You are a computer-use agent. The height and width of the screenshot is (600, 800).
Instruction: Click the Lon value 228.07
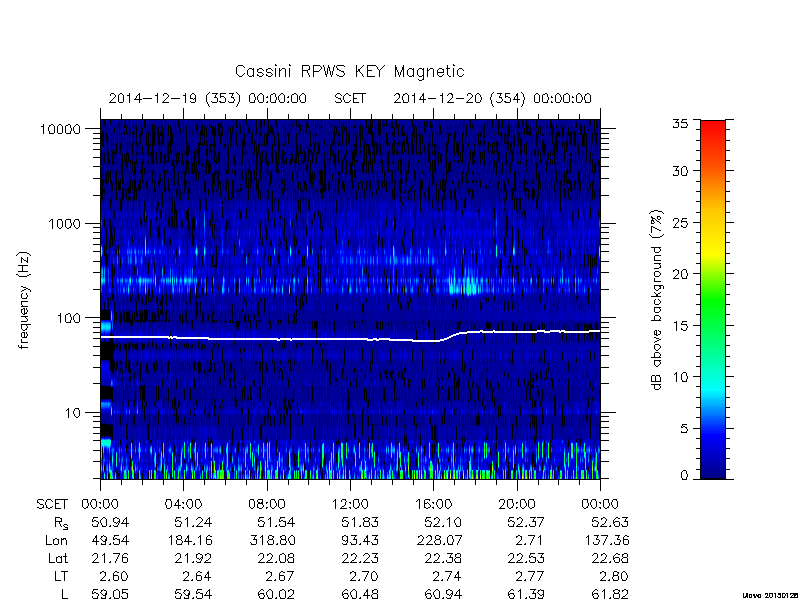coord(439,540)
